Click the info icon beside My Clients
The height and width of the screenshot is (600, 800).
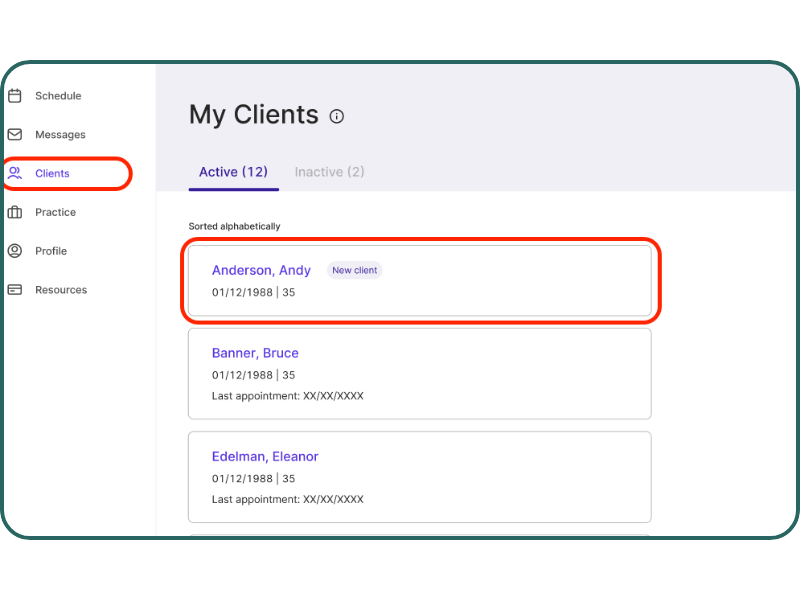337,116
